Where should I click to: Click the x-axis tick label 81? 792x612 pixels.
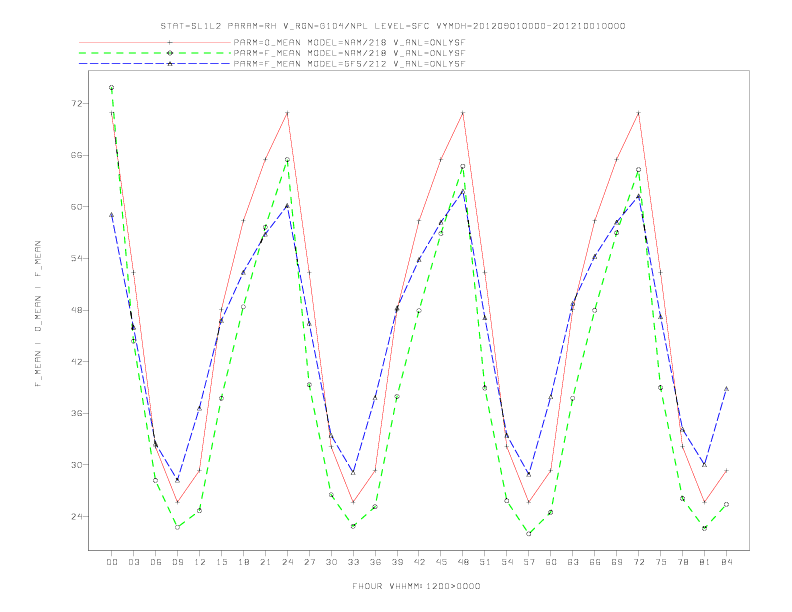(705, 562)
